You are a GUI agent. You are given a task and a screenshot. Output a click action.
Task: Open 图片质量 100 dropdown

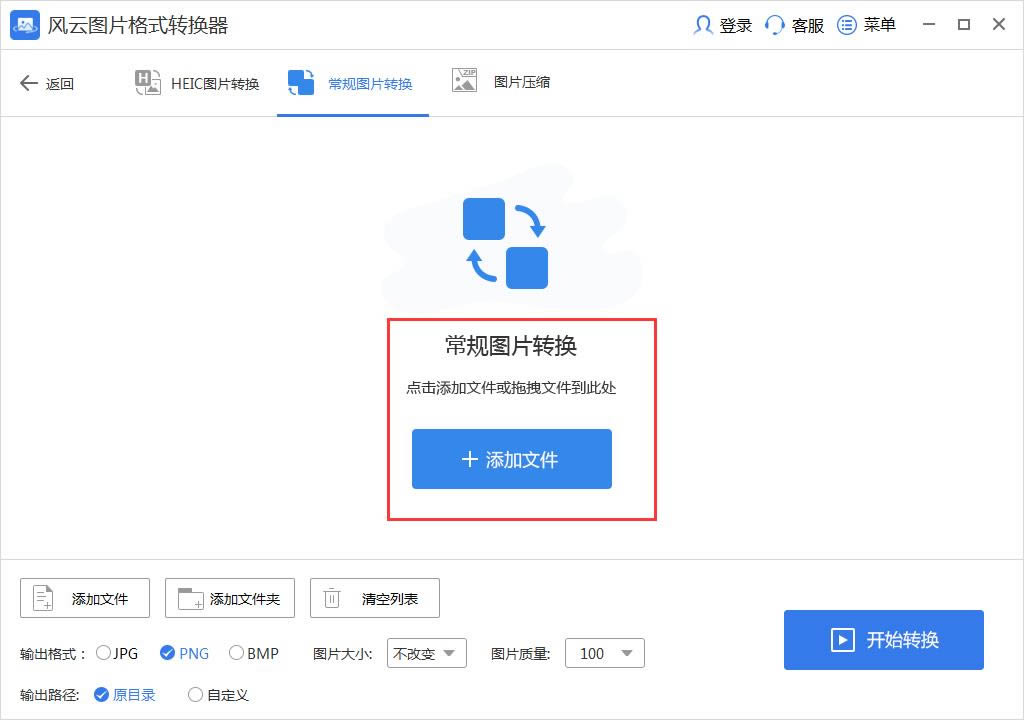(605, 653)
